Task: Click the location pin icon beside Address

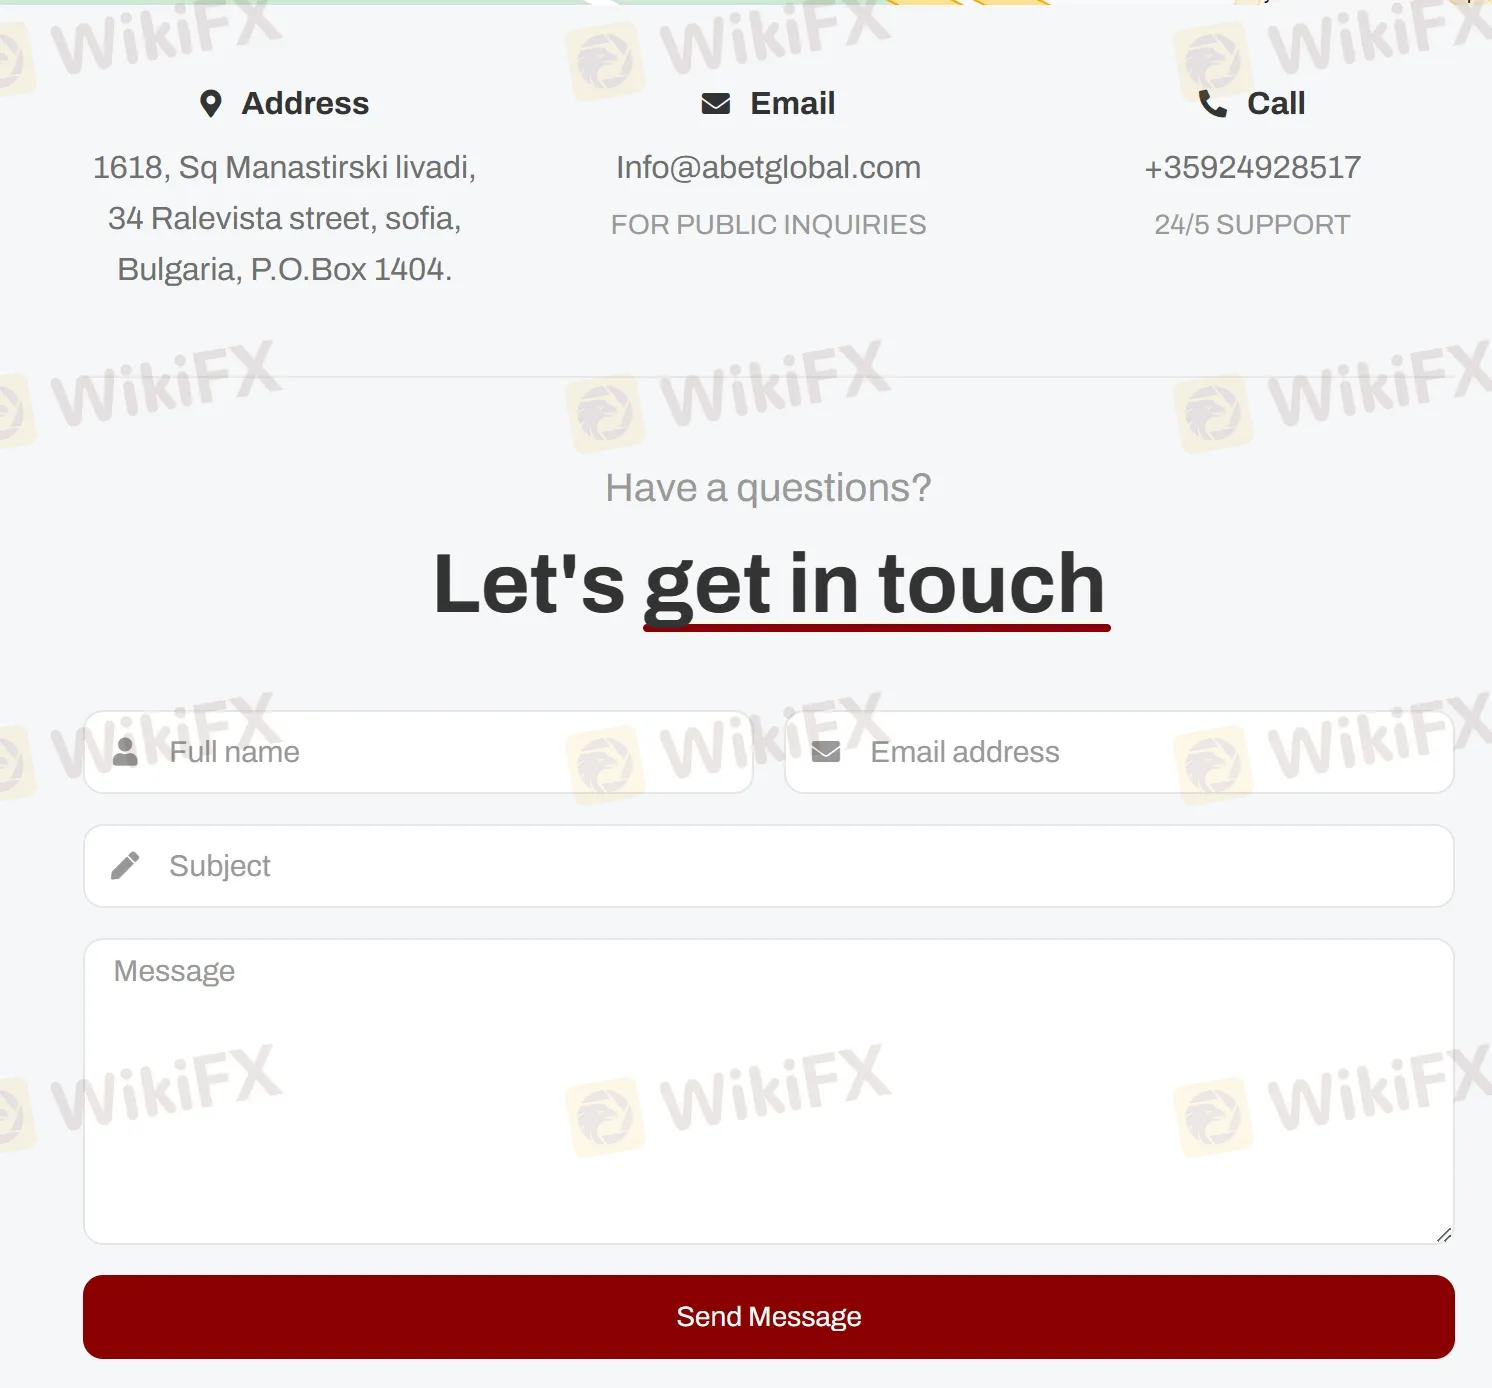Action: click(210, 104)
